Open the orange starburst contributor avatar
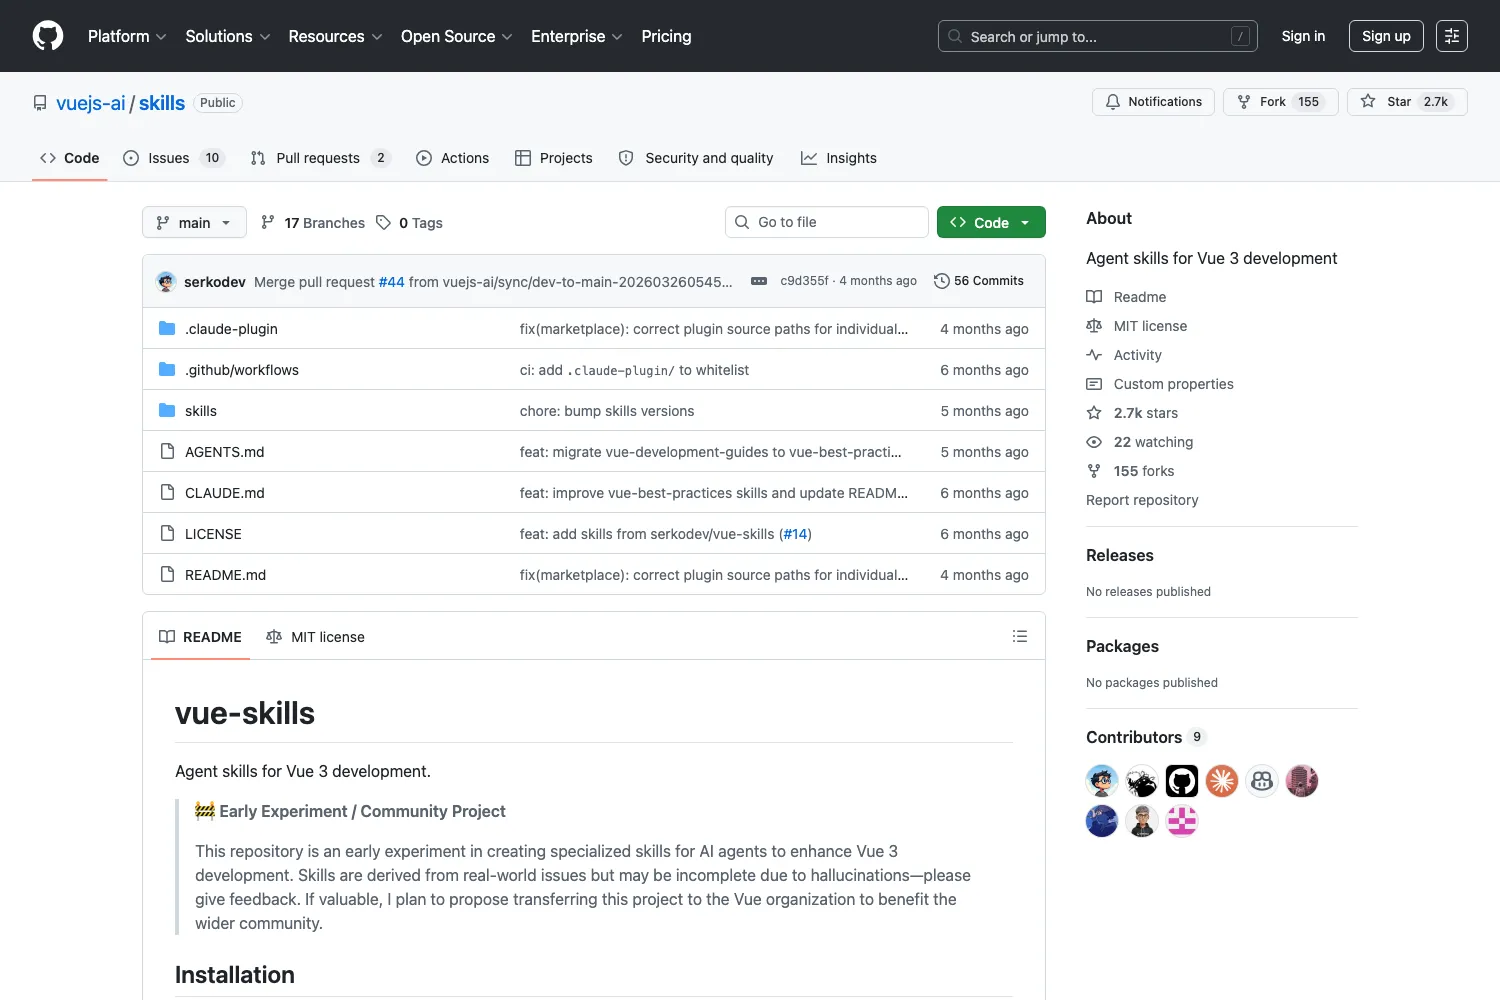1500x1000 pixels. 1222,781
